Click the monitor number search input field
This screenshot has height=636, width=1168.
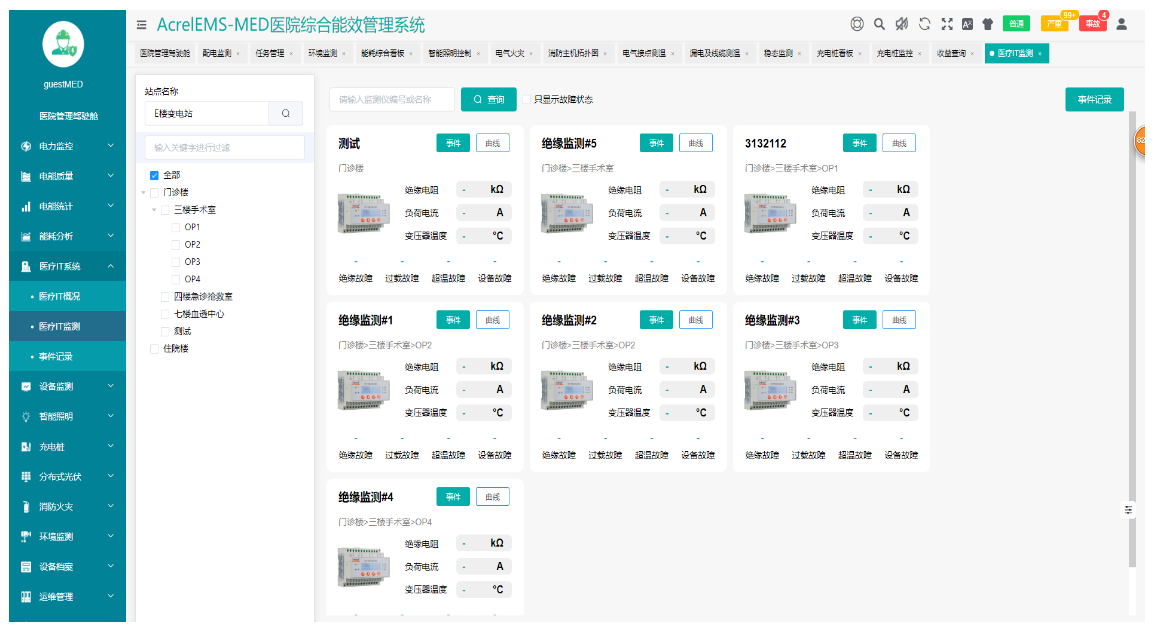tap(391, 100)
